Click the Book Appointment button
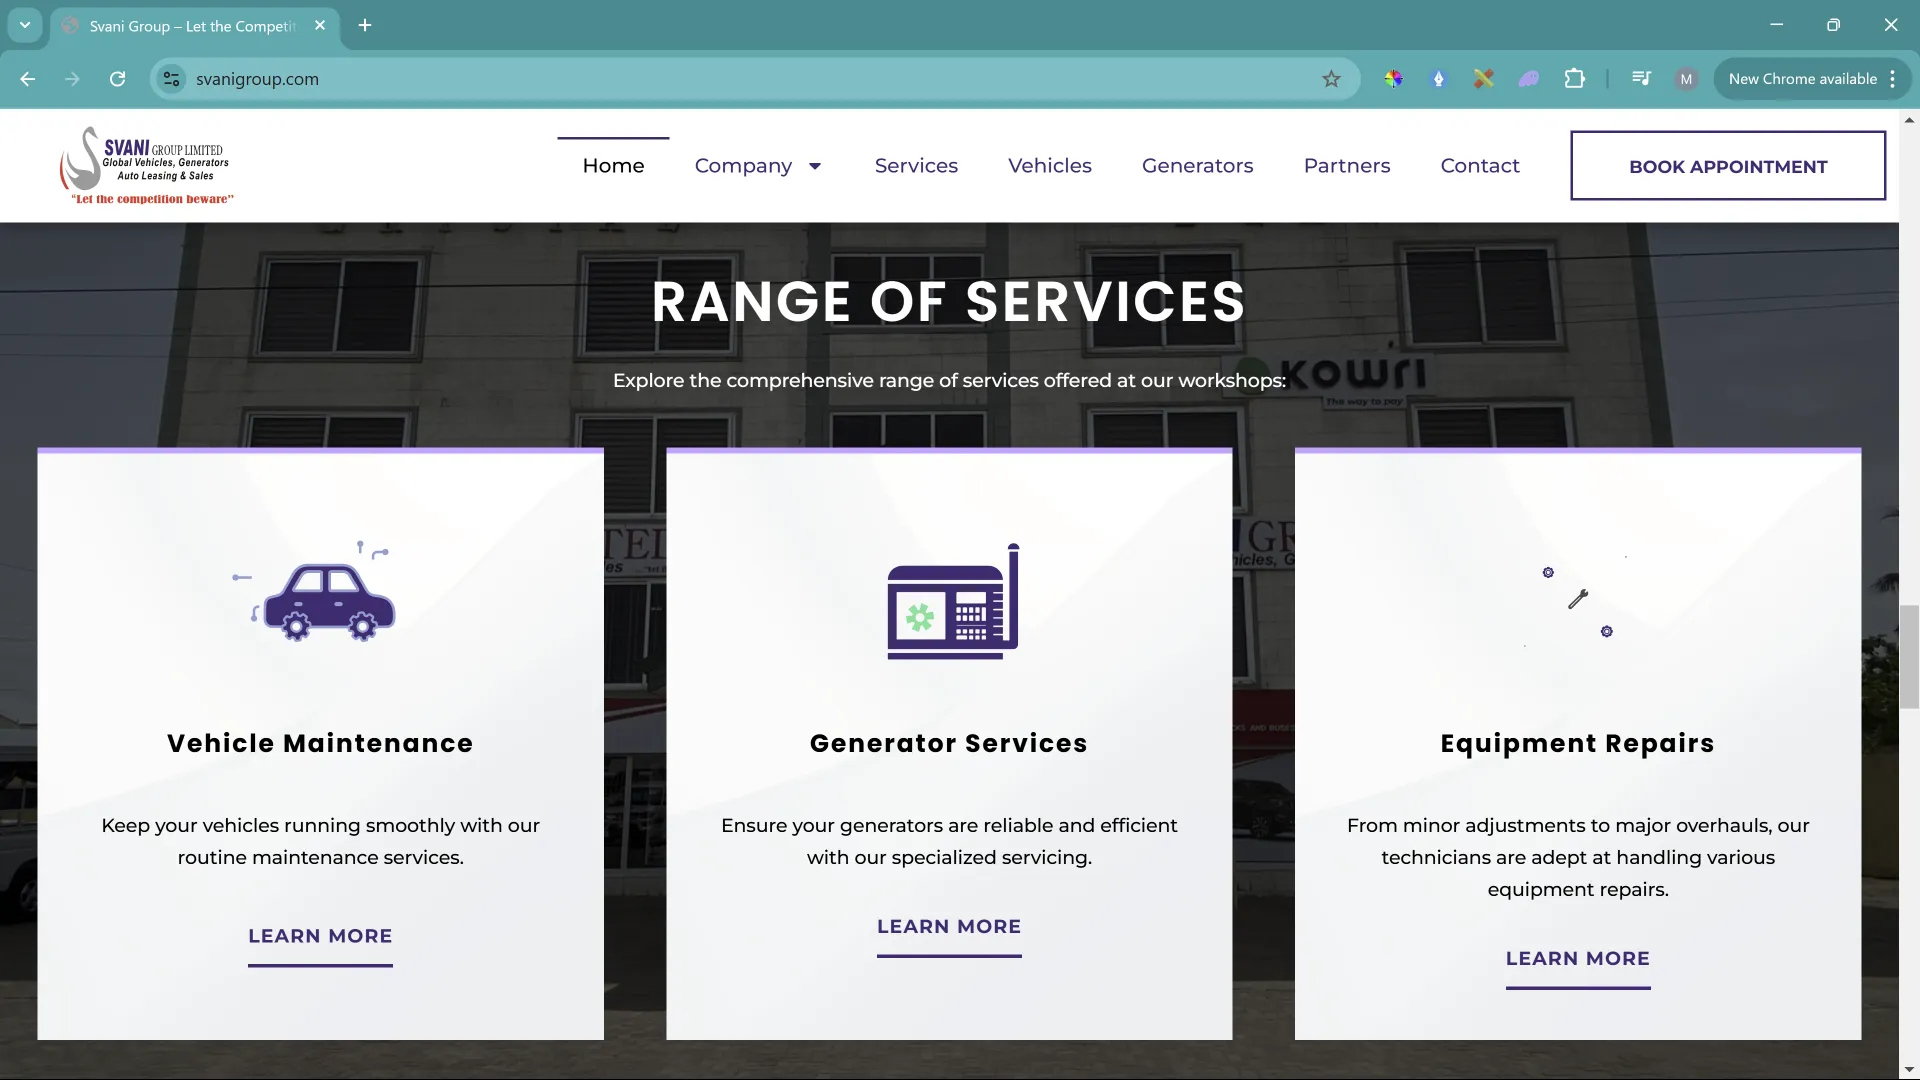Viewport: 1920px width, 1080px height. coord(1727,166)
